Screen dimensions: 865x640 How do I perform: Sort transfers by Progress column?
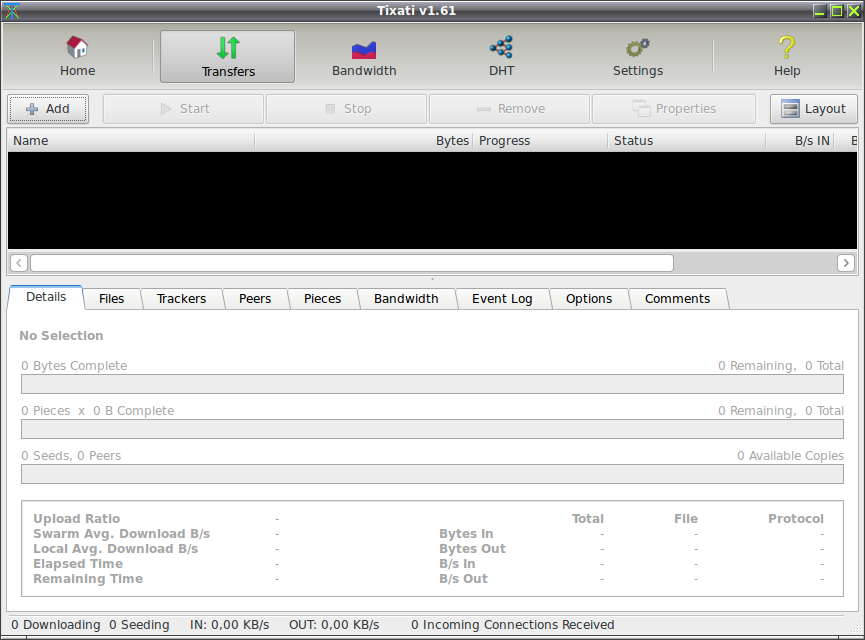(x=540, y=141)
